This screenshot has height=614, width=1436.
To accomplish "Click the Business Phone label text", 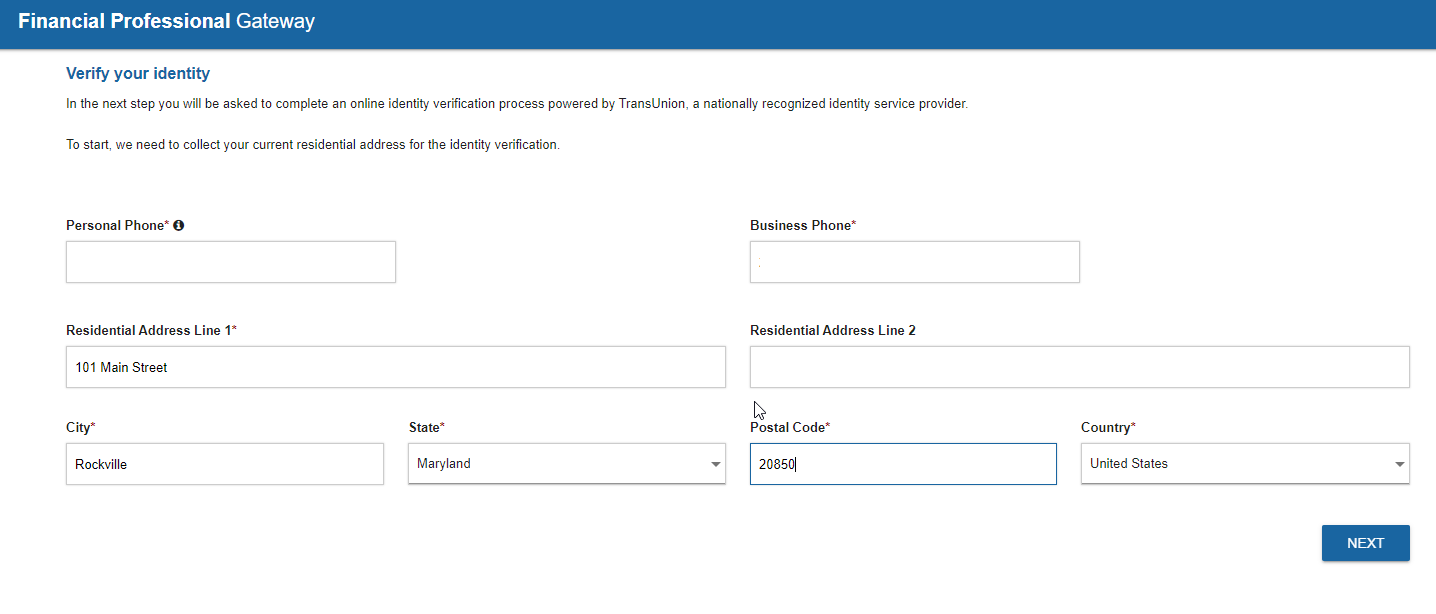I will coord(800,226).
